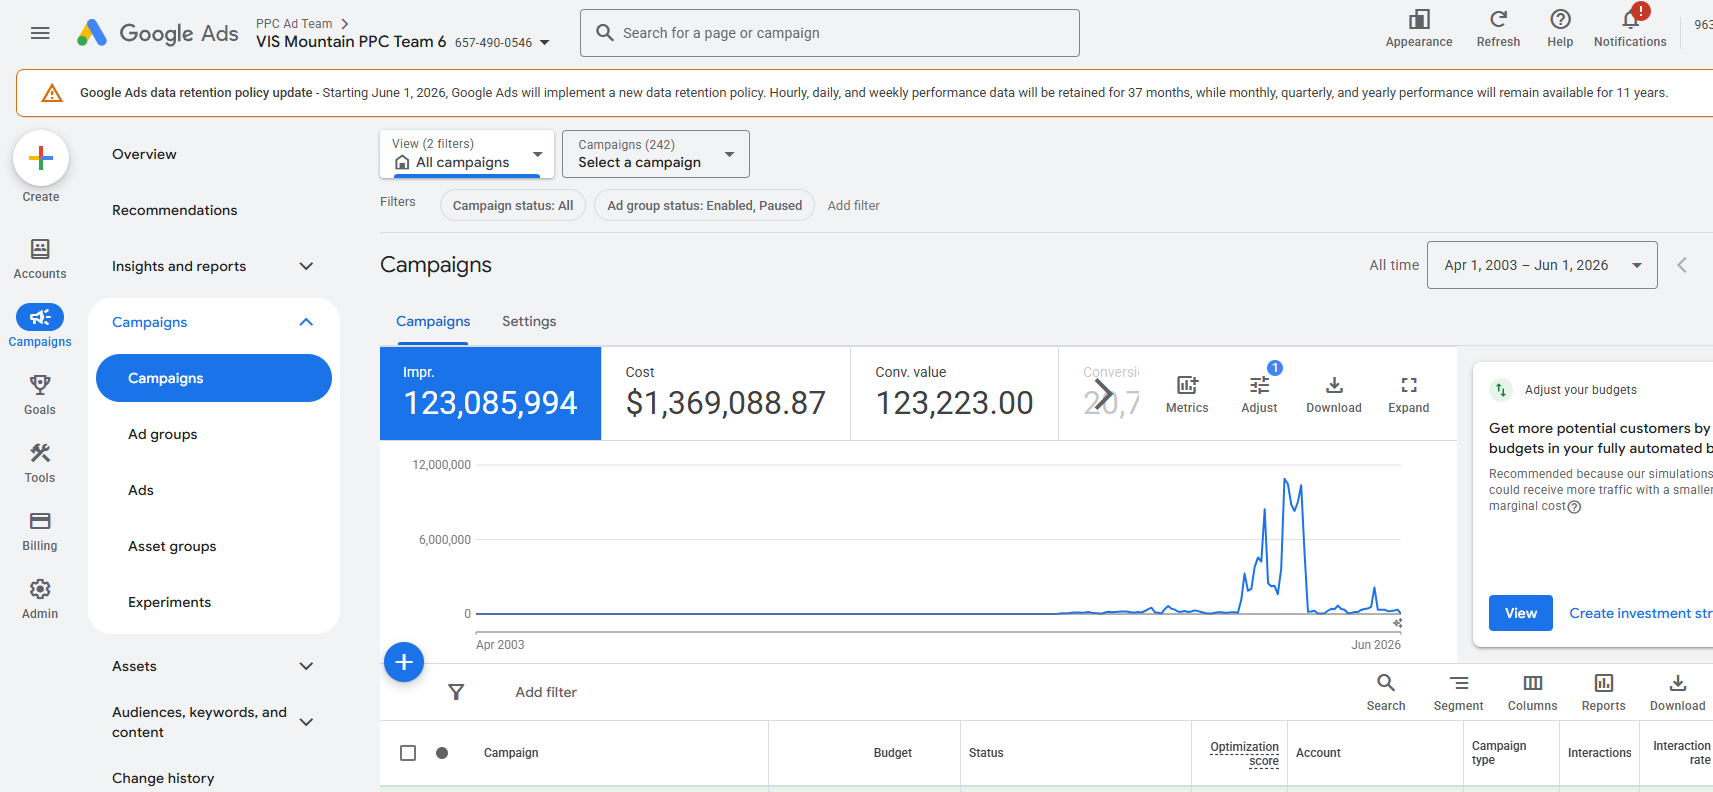This screenshot has width=1713, height=792.
Task: Click the Adjust chart icon
Action: (1259, 394)
